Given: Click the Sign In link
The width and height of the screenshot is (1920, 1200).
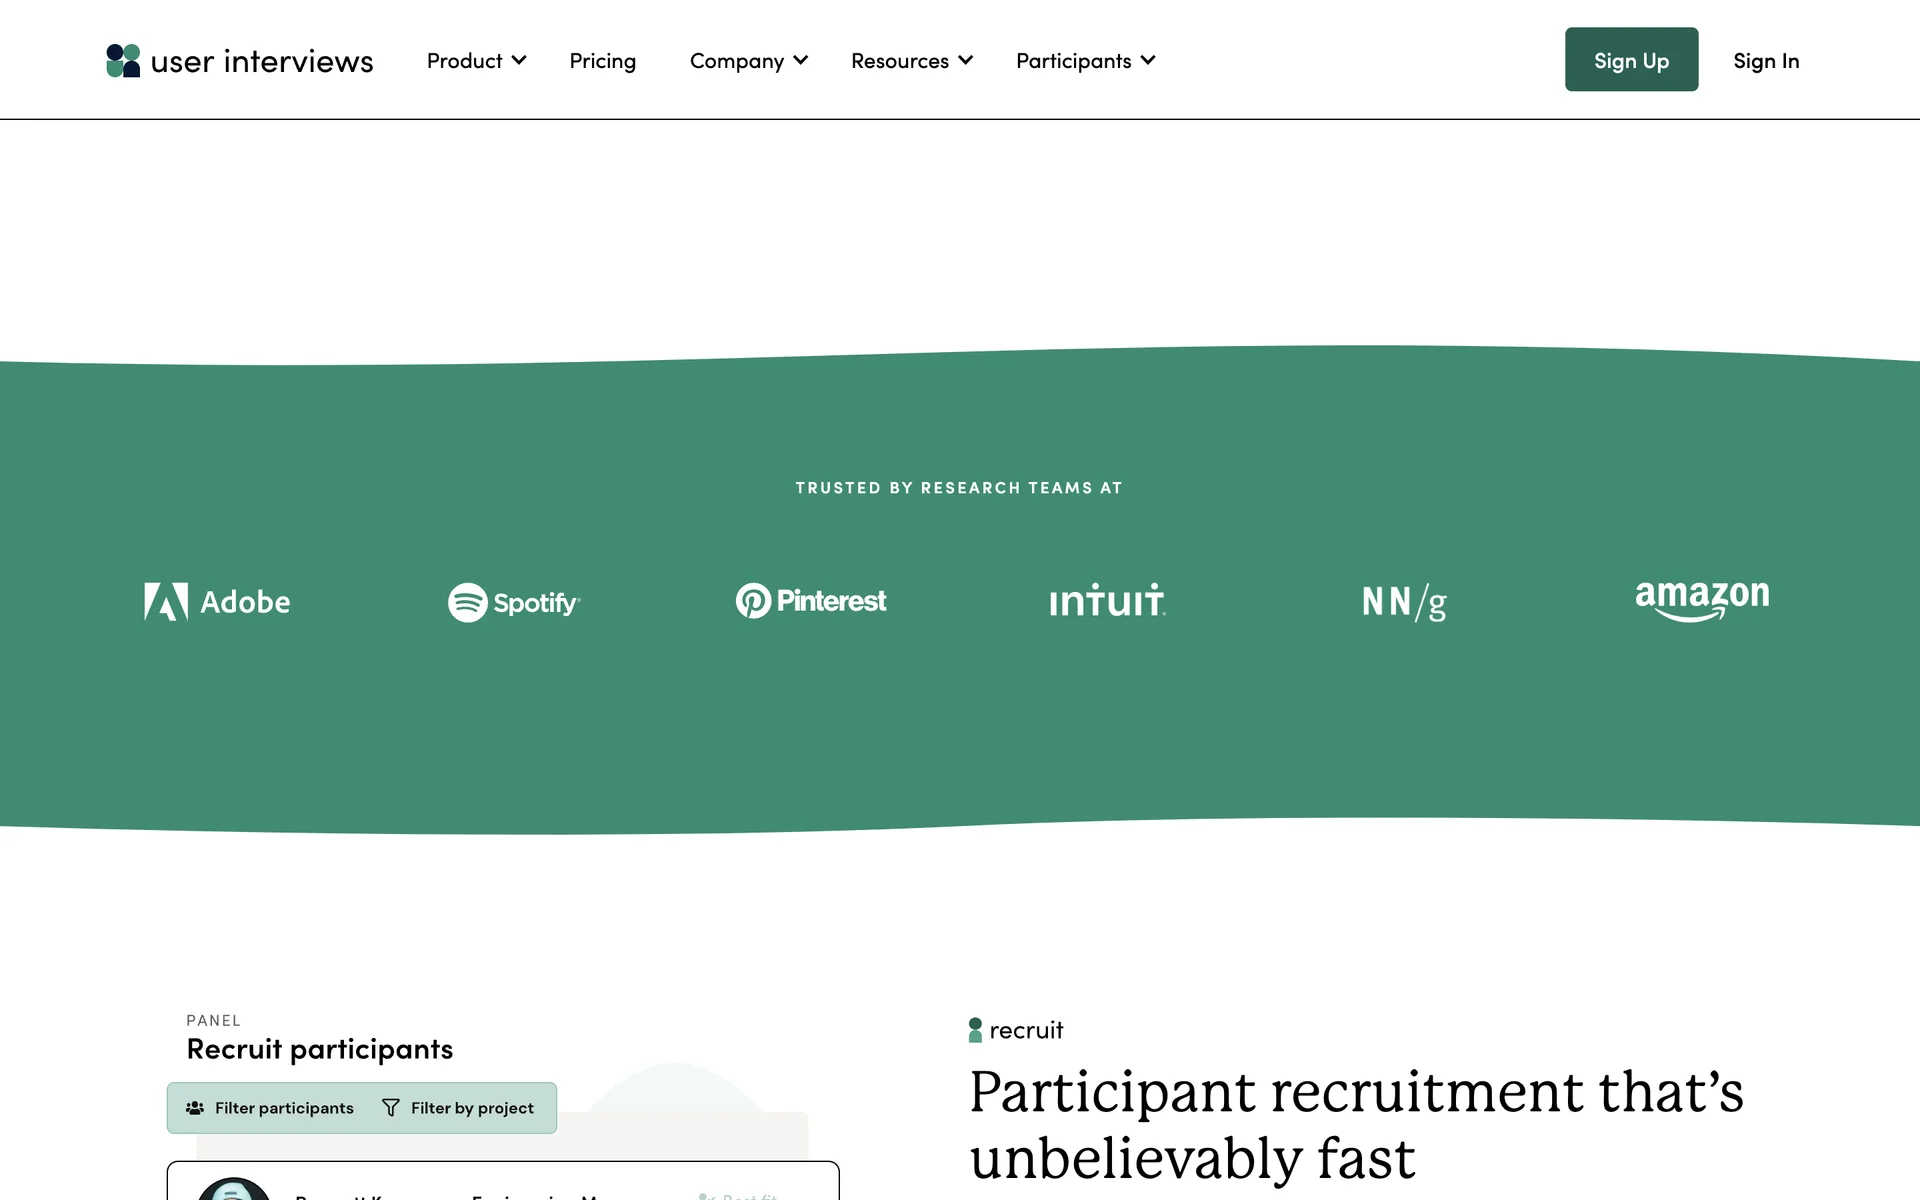Looking at the screenshot, I should (x=1766, y=61).
